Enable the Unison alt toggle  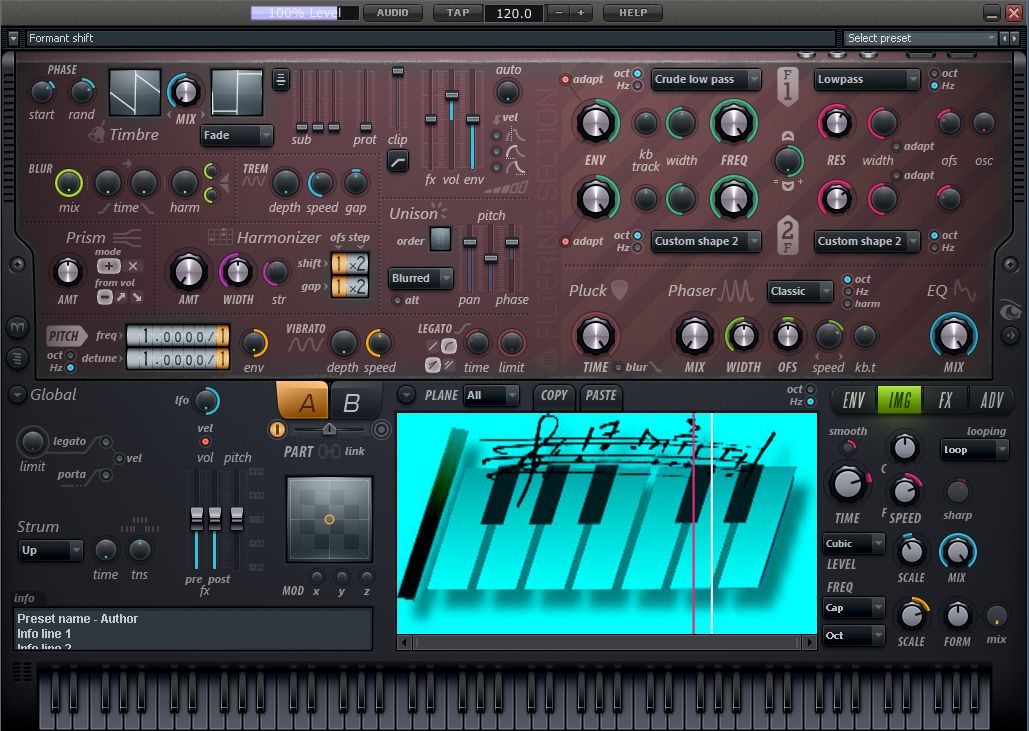coord(397,300)
